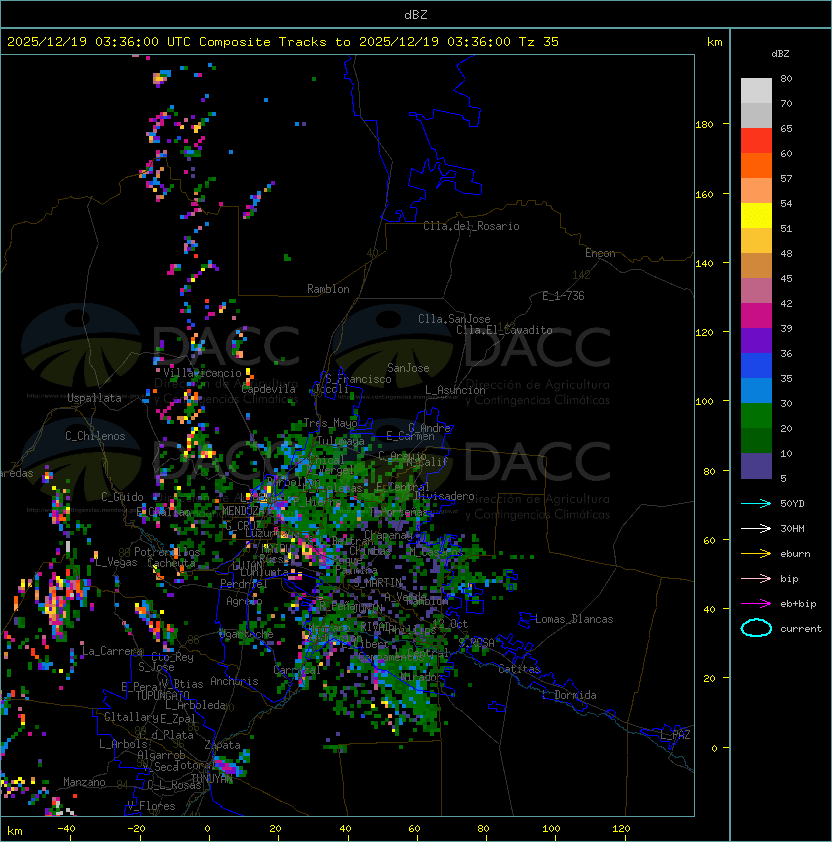Viewport: 832px width, 842px height.
Task: Click the C_Chilenos label
Action: (x=95, y=436)
